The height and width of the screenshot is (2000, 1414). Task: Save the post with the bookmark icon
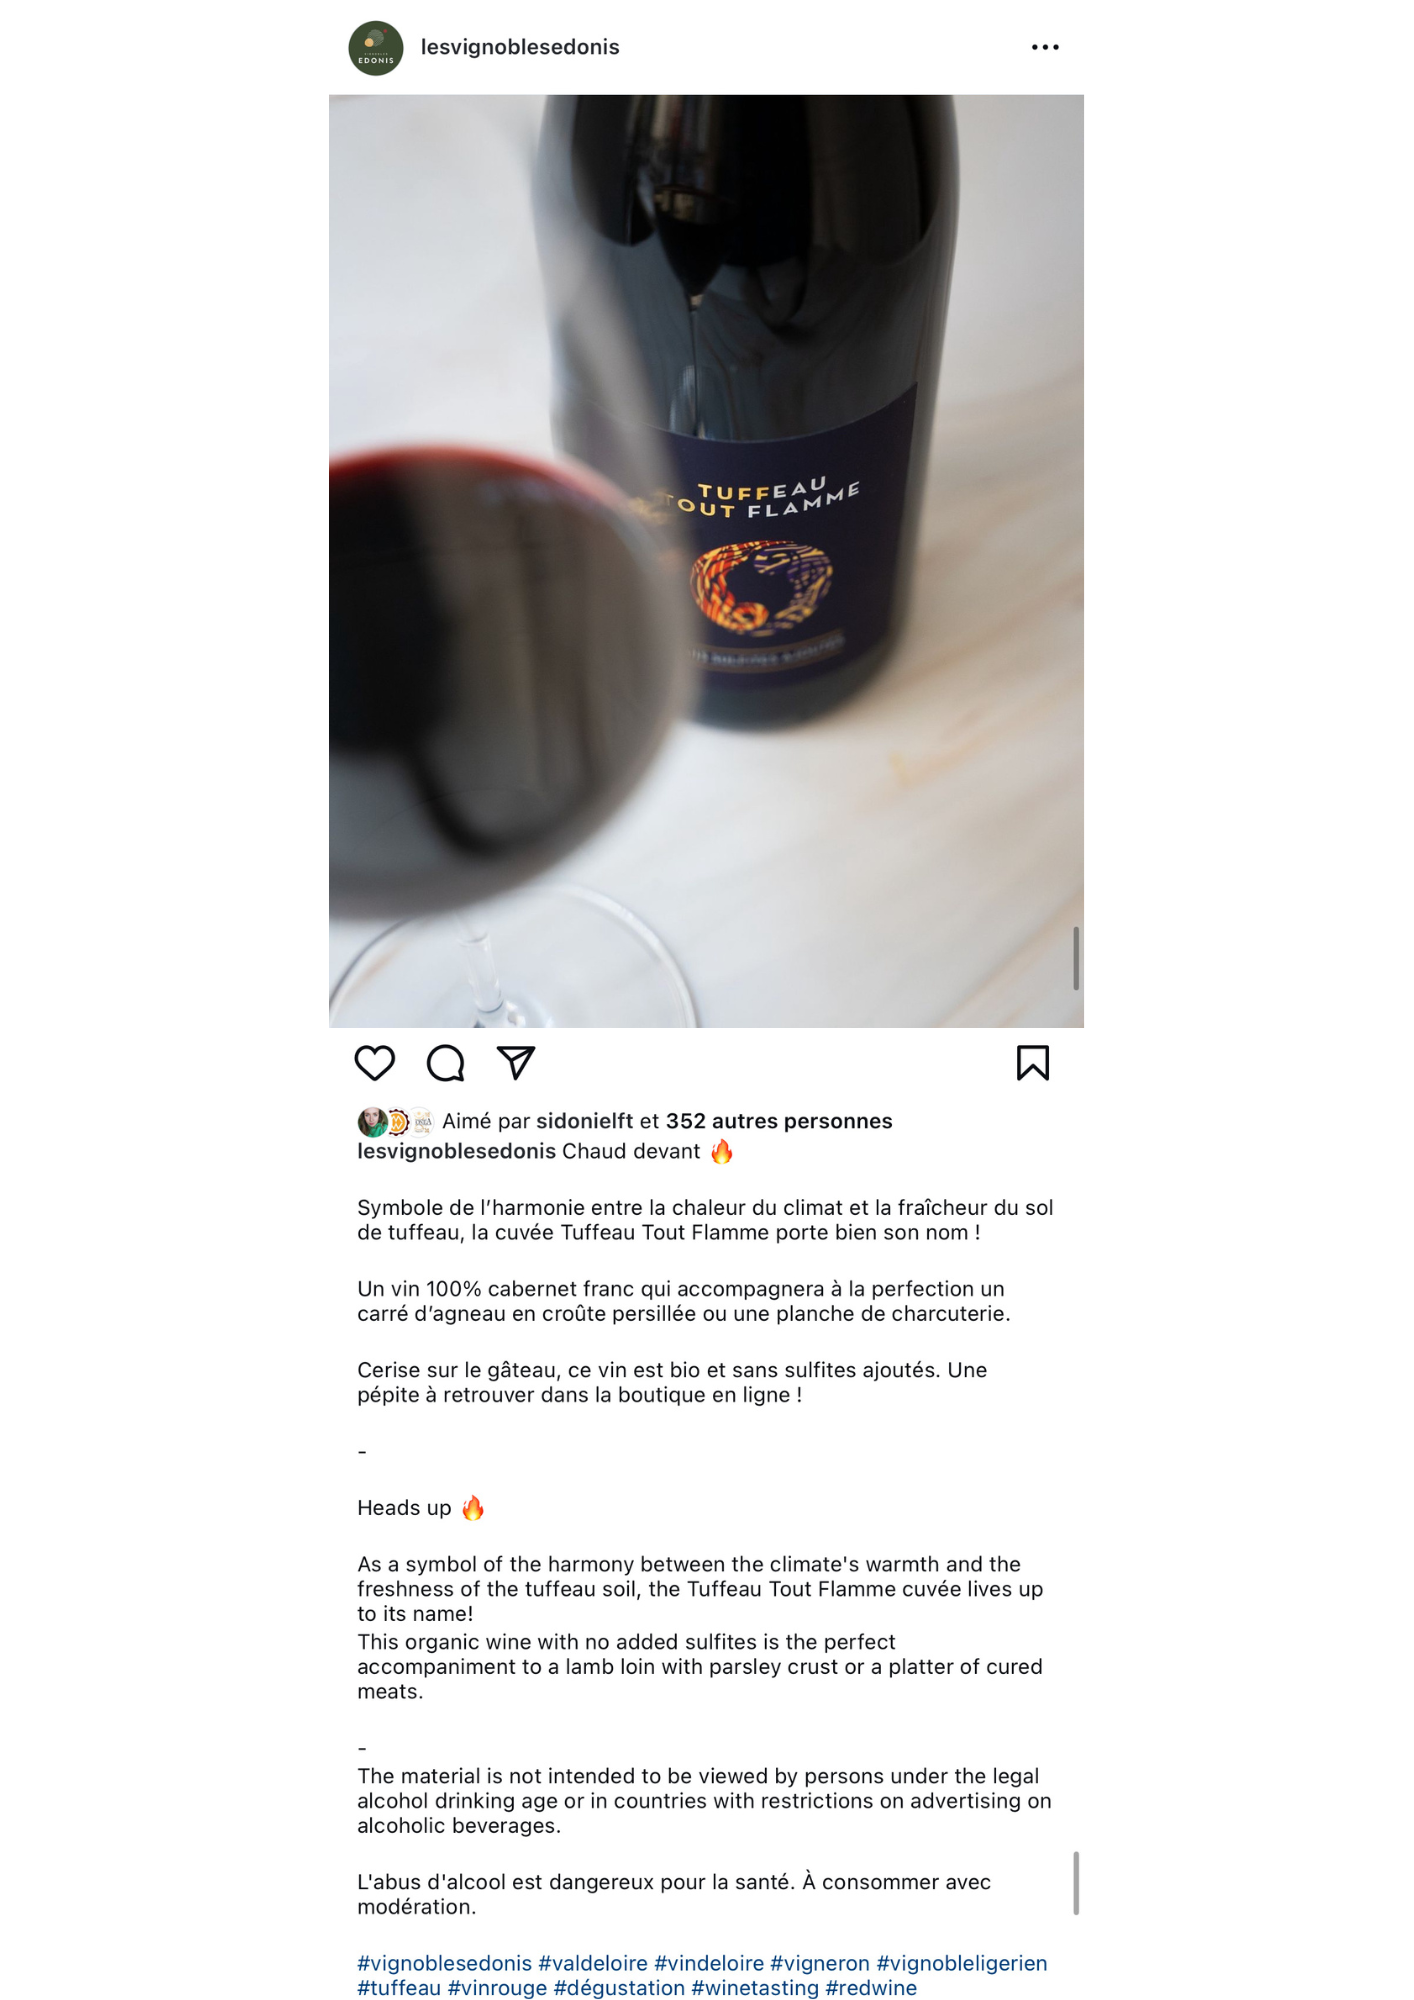tap(1033, 1063)
